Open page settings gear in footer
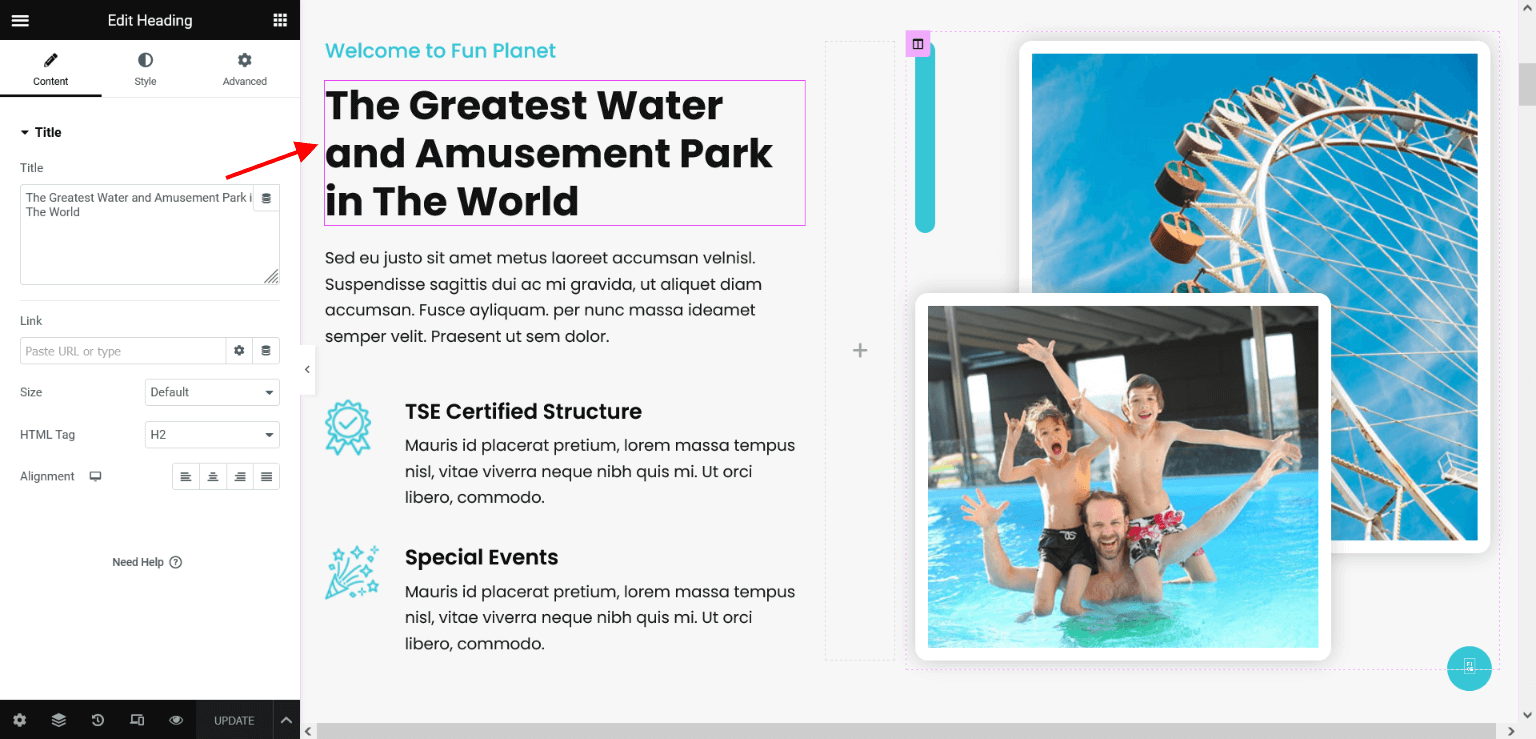 (x=20, y=720)
